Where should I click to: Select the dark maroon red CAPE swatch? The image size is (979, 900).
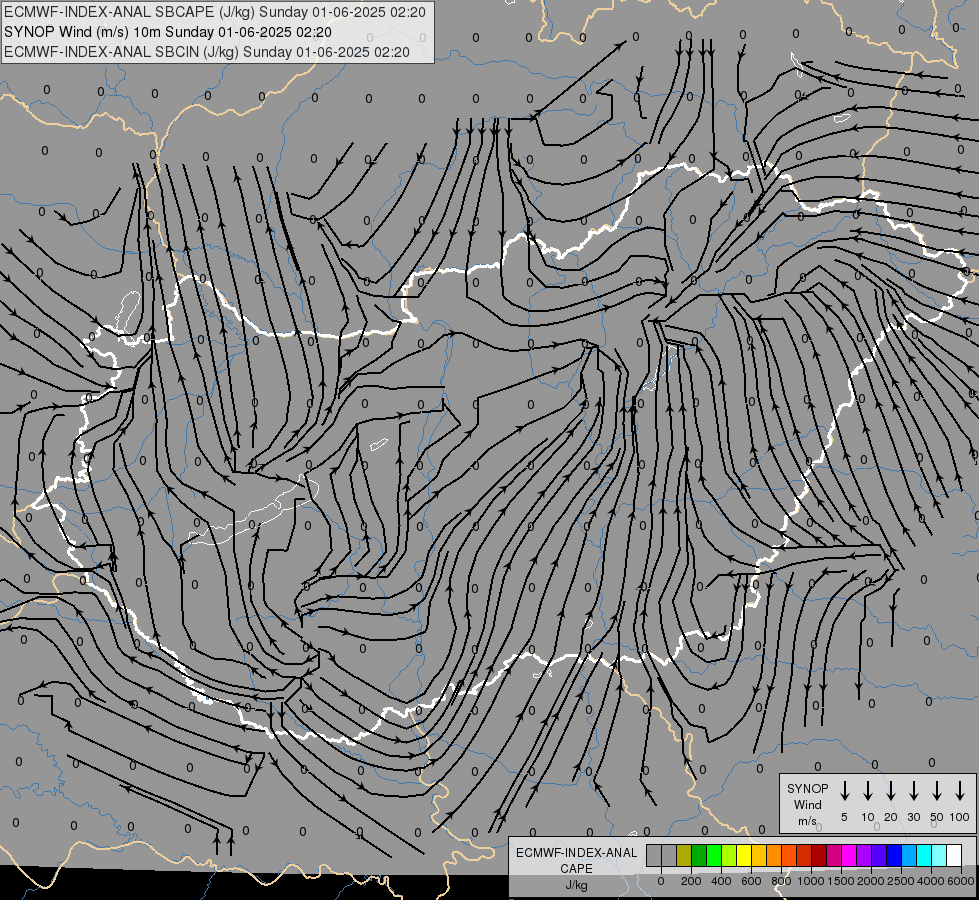click(820, 855)
